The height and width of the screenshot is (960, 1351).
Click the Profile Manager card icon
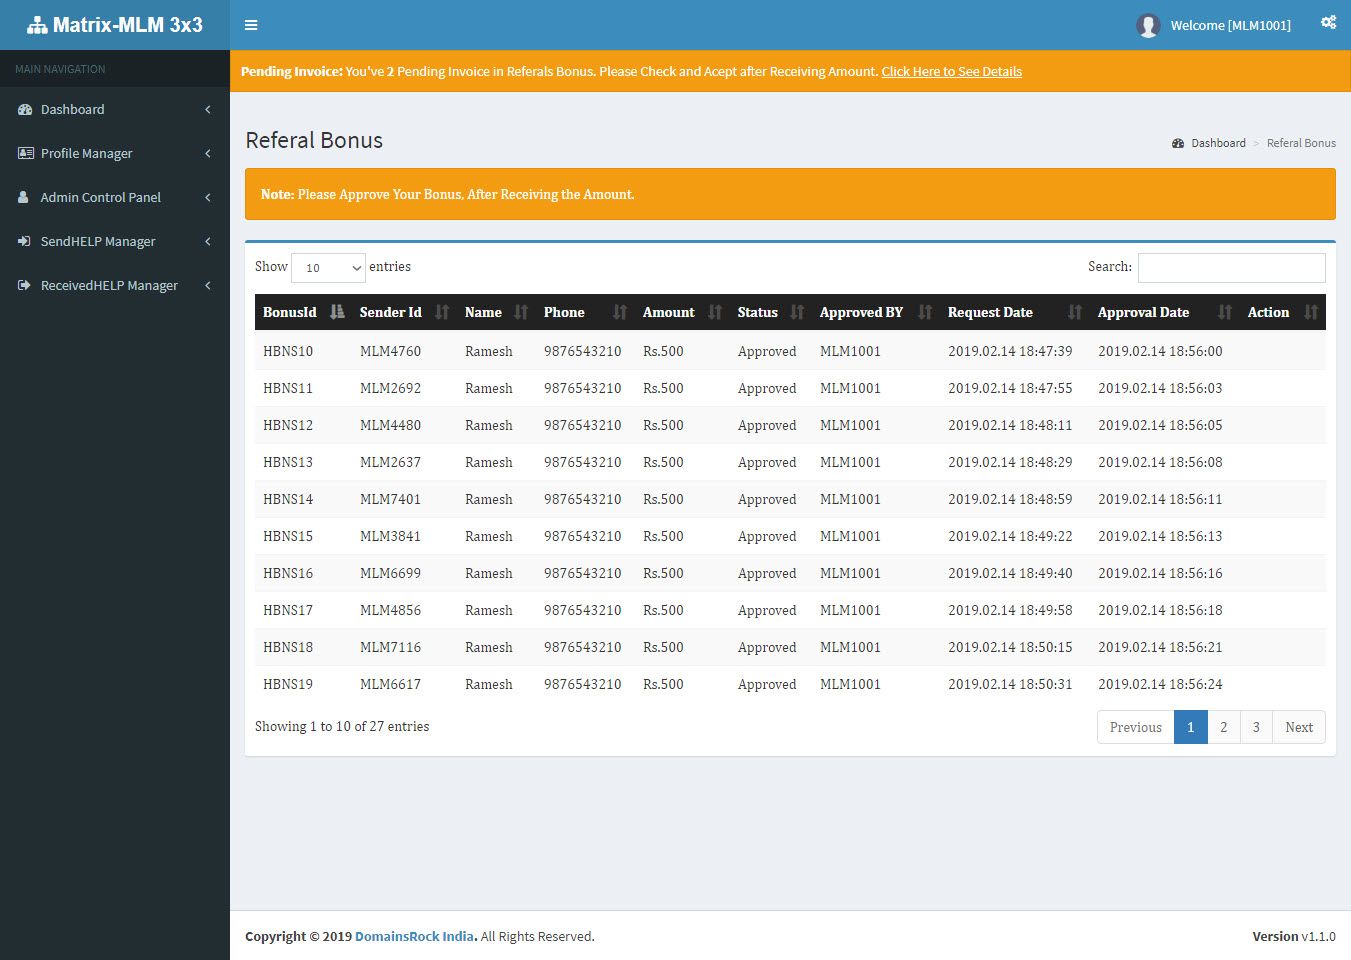pos(25,153)
